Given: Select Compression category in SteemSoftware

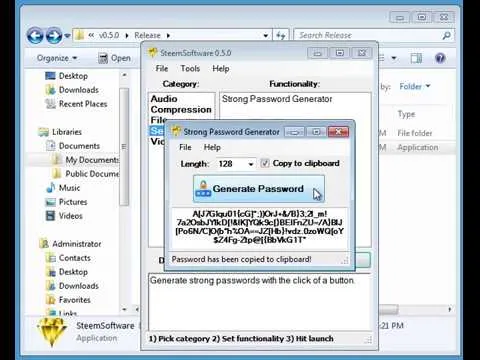Looking at the screenshot, I should (181, 110).
